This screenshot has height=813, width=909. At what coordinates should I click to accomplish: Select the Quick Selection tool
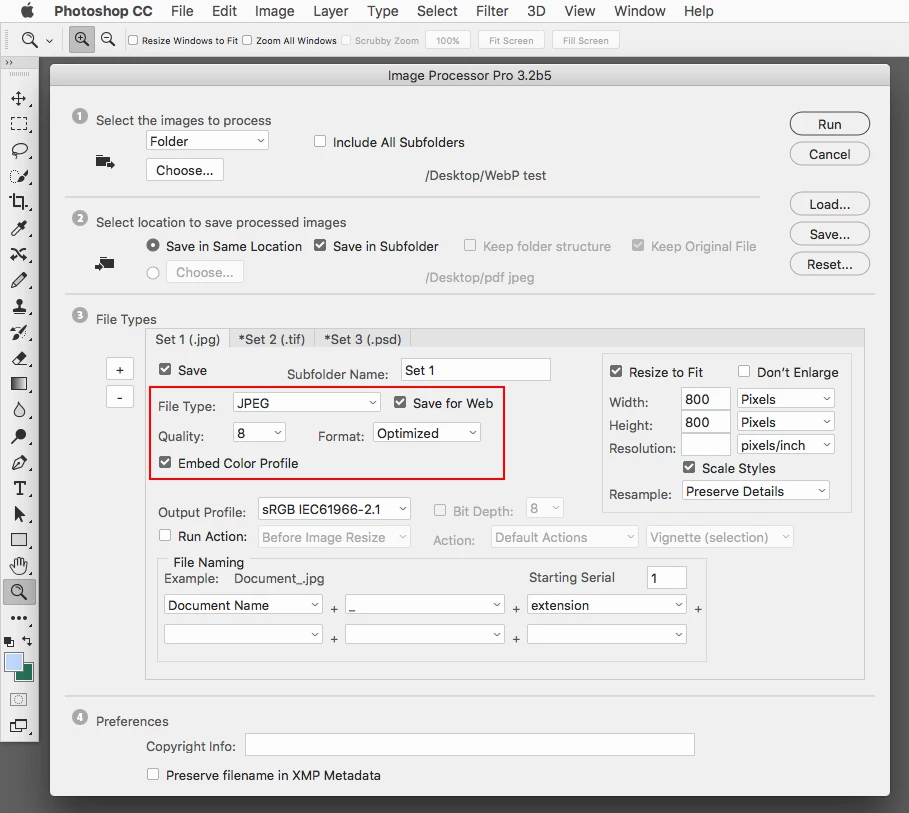point(19,176)
